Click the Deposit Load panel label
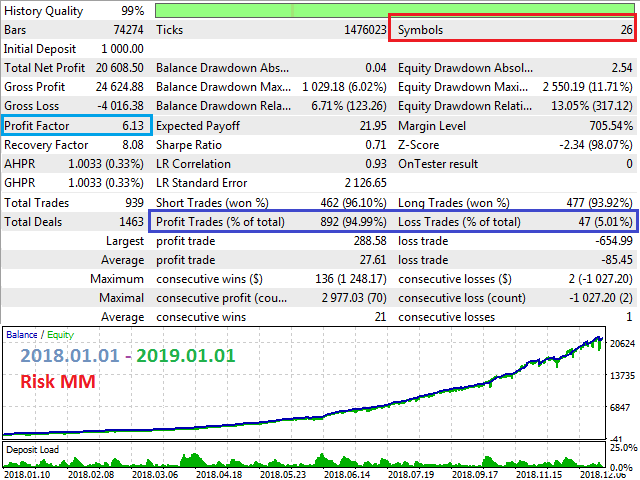 point(33,450)
